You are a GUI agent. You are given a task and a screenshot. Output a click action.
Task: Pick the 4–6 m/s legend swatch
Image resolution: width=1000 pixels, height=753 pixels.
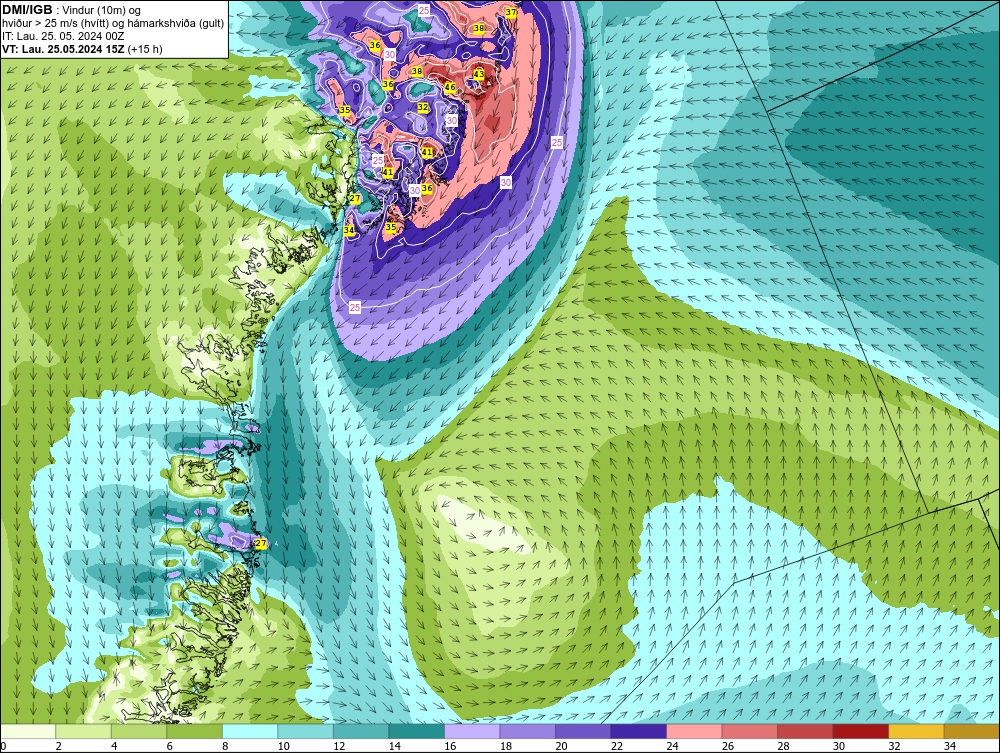pos(139,731)
